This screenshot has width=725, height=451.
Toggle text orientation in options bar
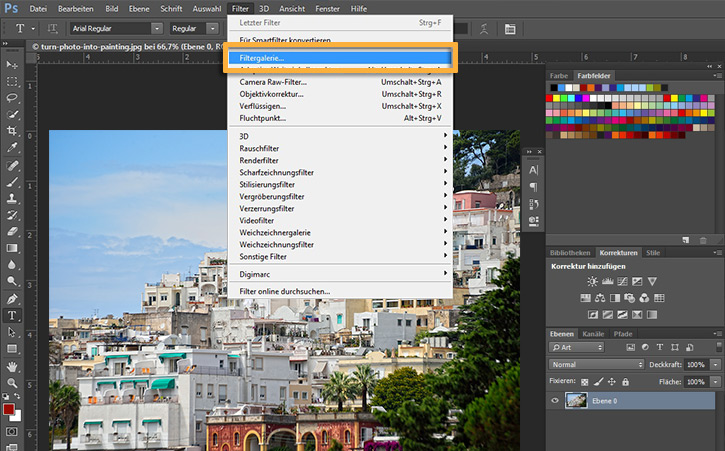(x=52, y=29)
